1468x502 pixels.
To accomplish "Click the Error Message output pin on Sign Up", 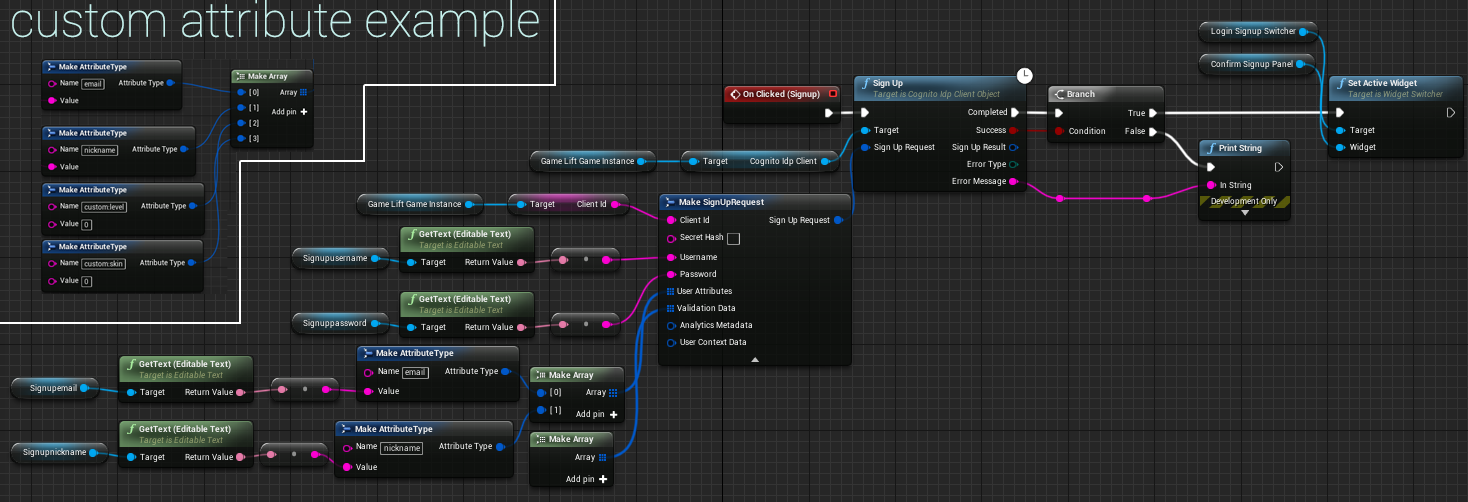I will coord(1014,182).
